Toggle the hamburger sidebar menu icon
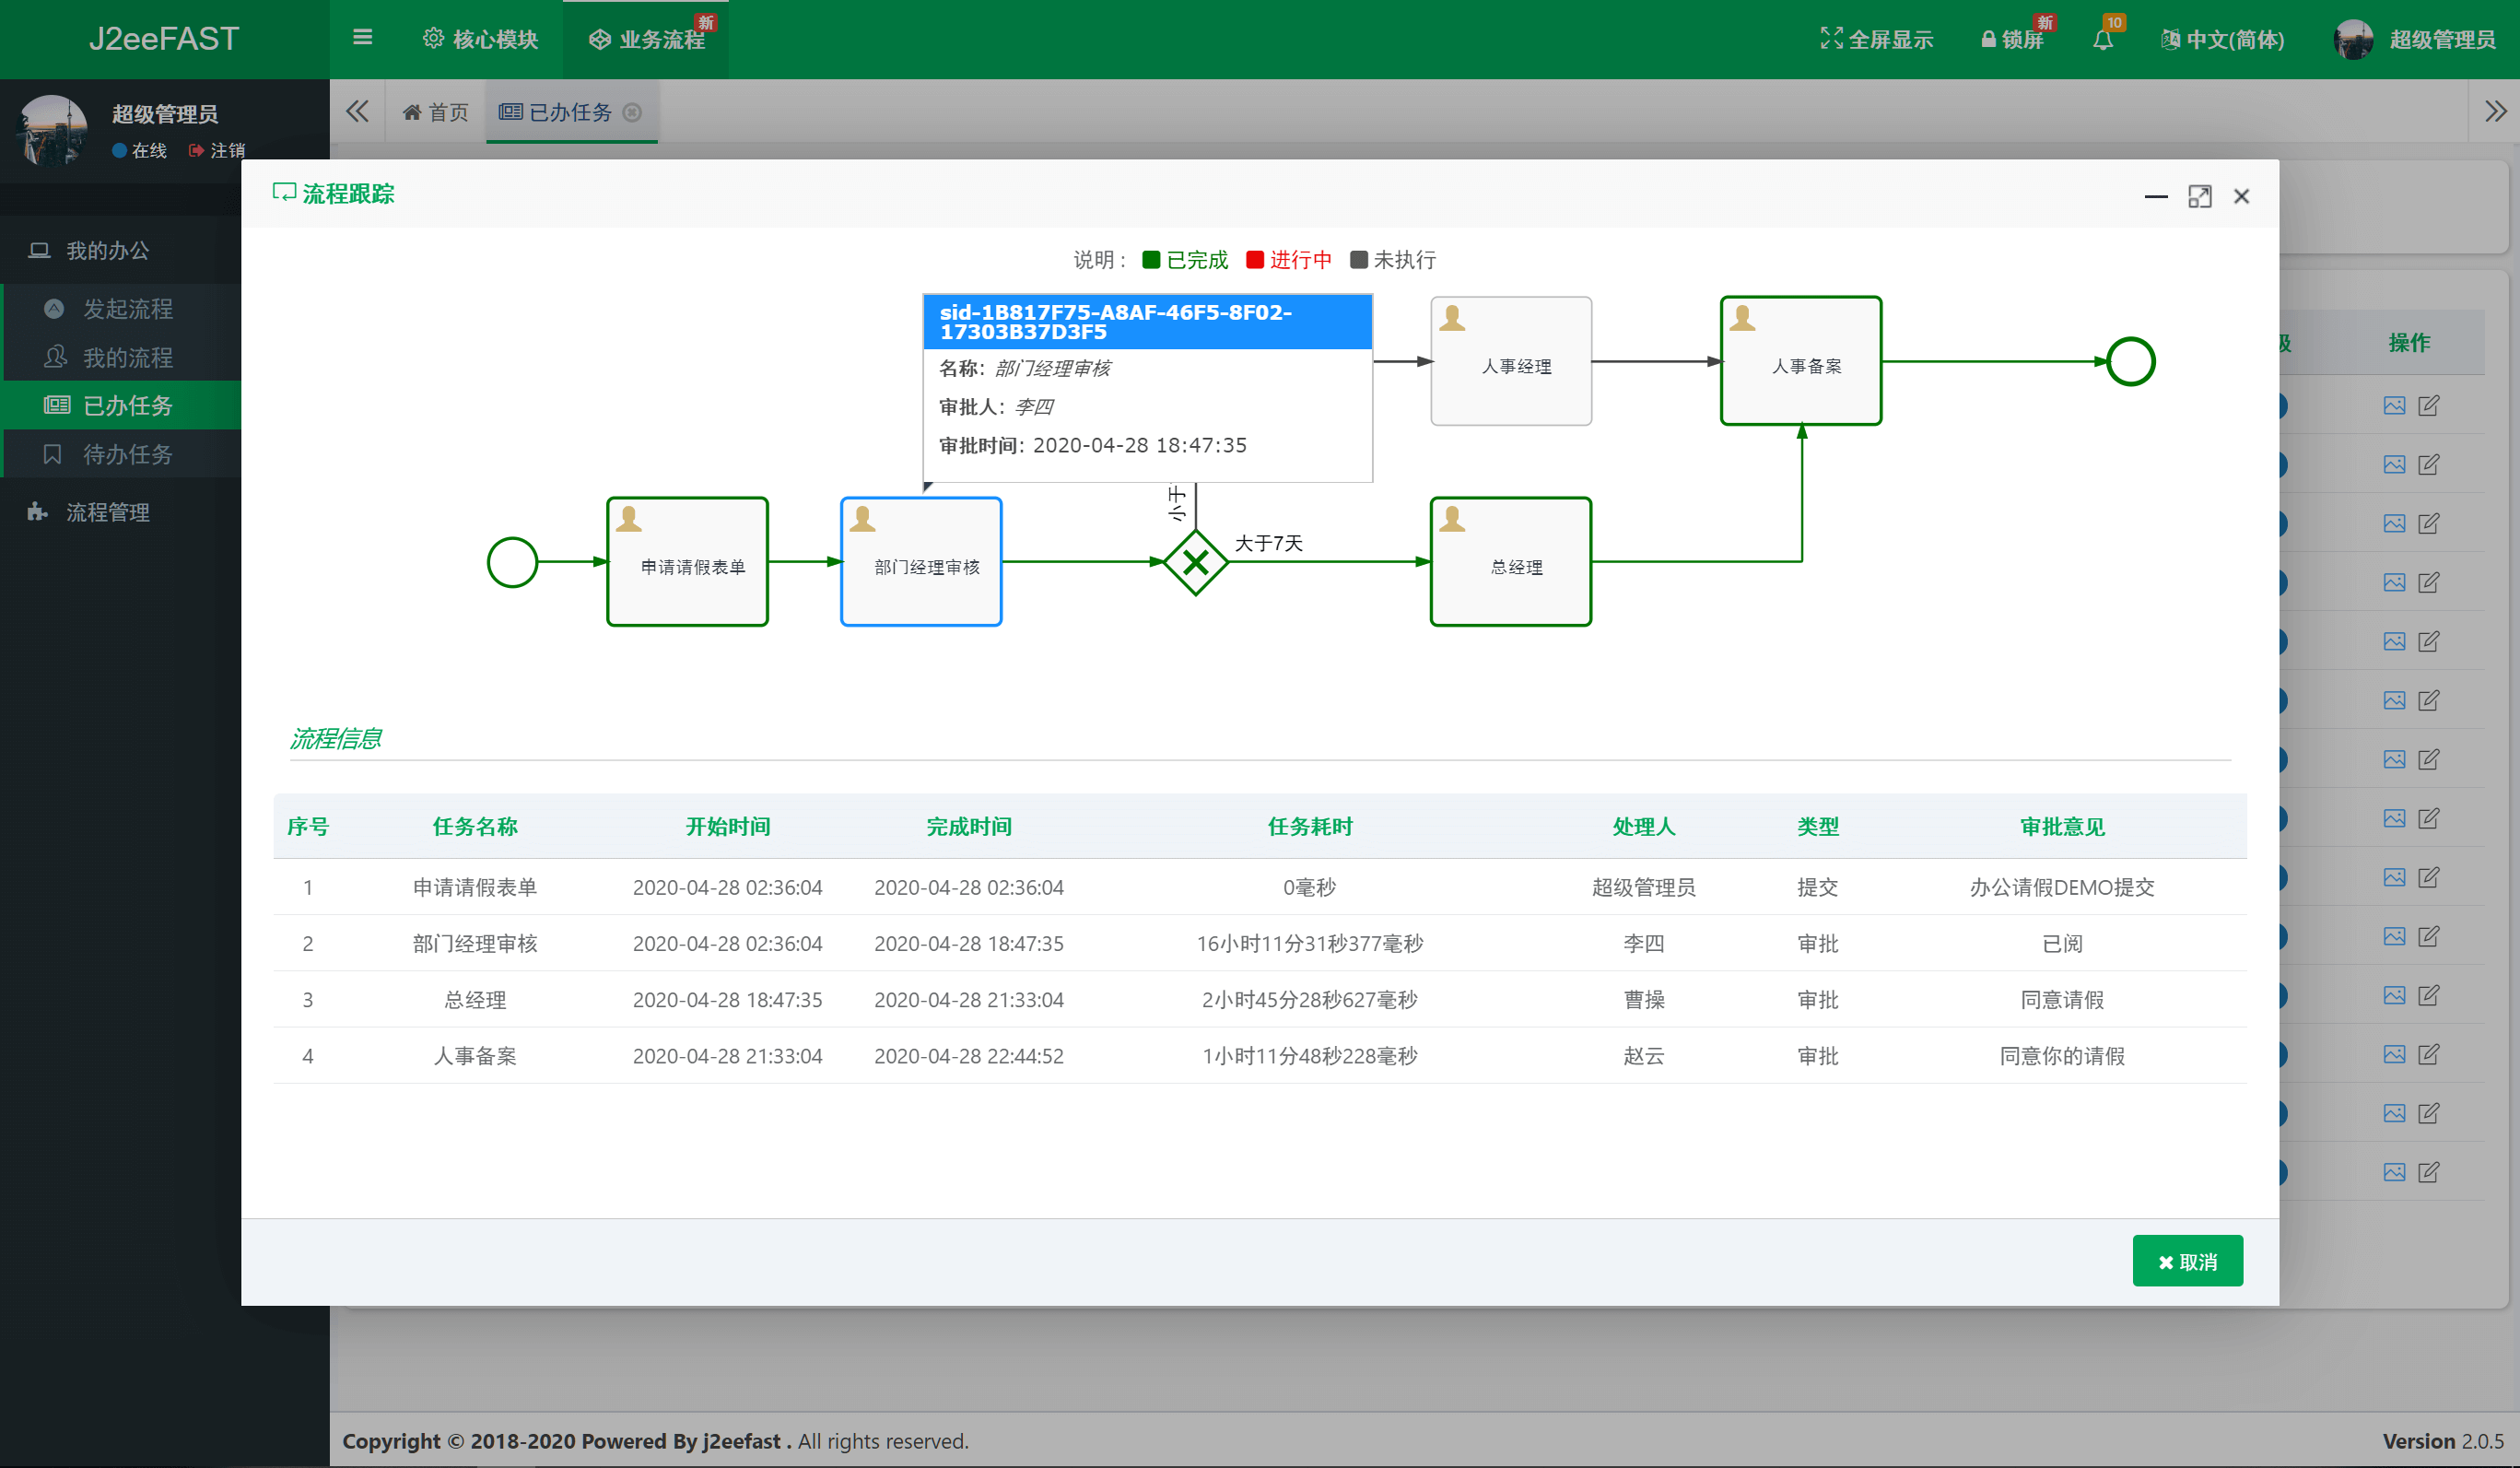The image size is (2520, 1468). pos(362,38)
